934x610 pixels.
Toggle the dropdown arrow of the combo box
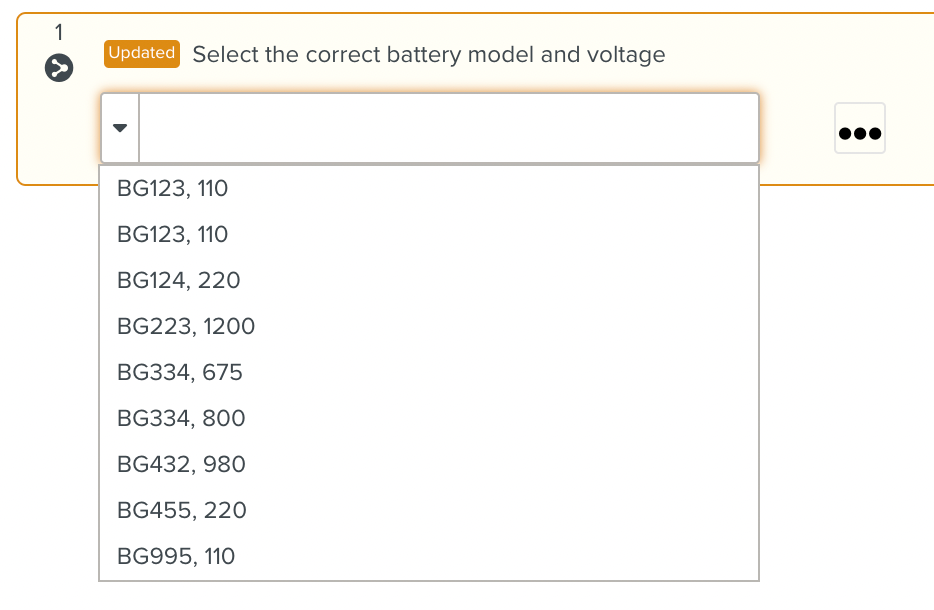click(120, 128)
